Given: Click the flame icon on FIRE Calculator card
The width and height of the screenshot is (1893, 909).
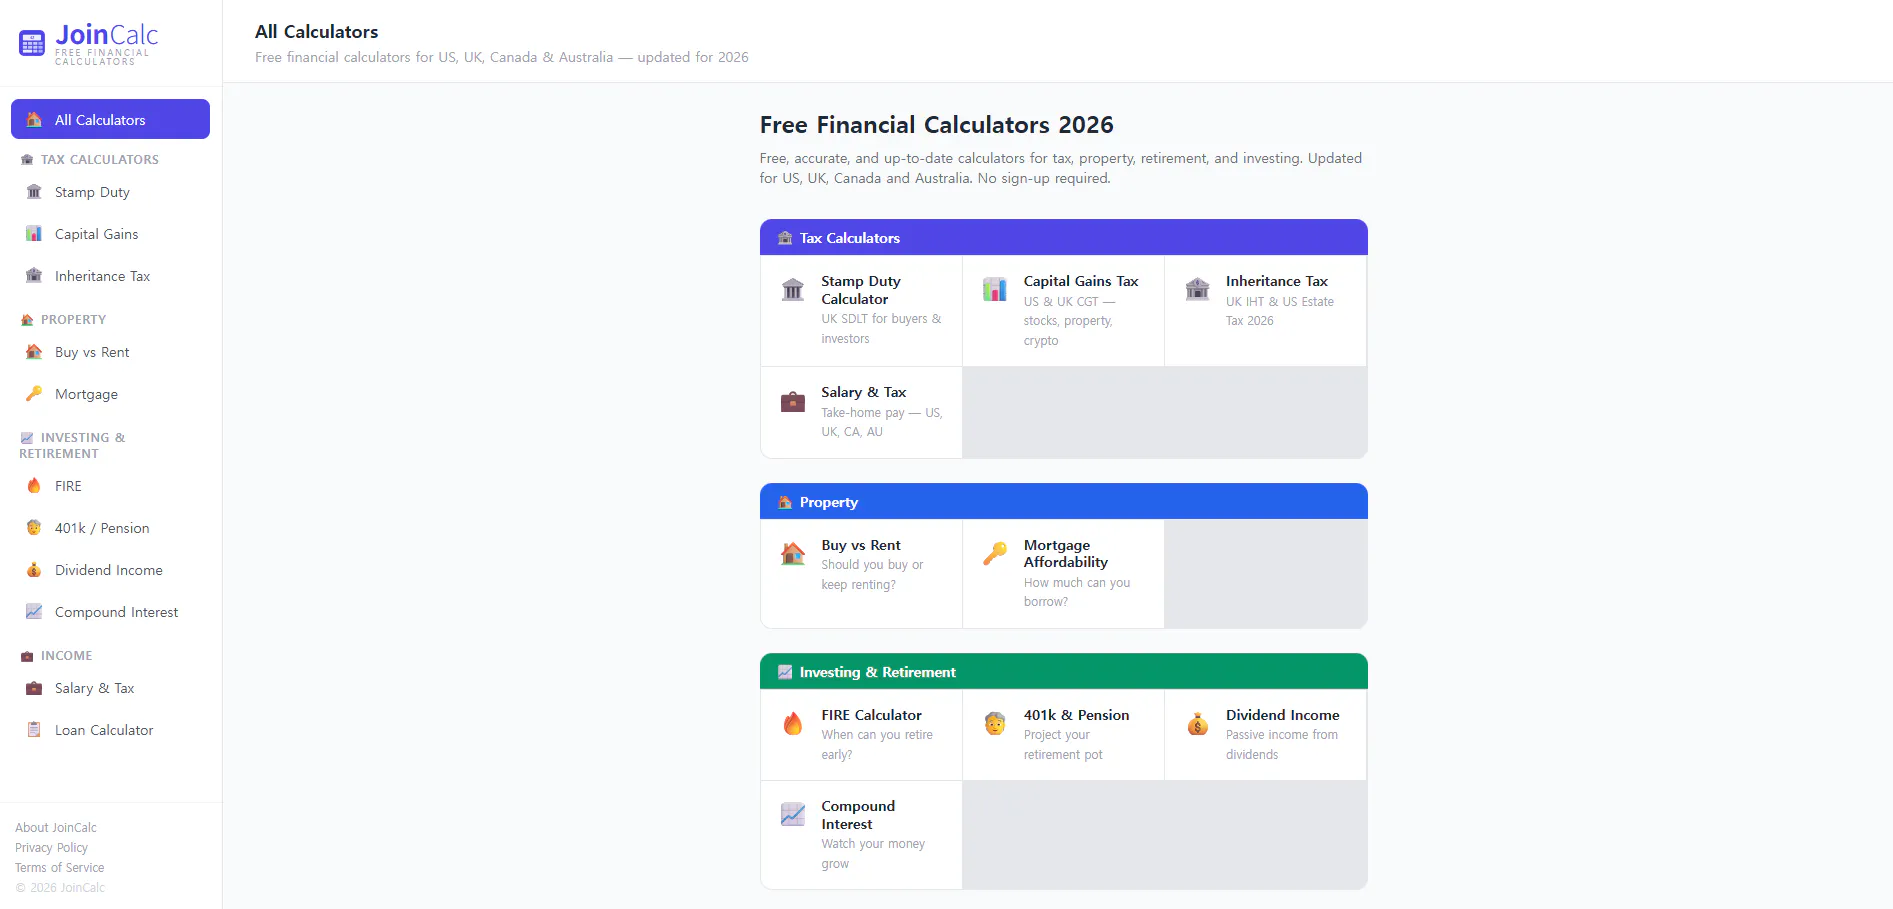Looking at the screenshot, I should 793,723.
